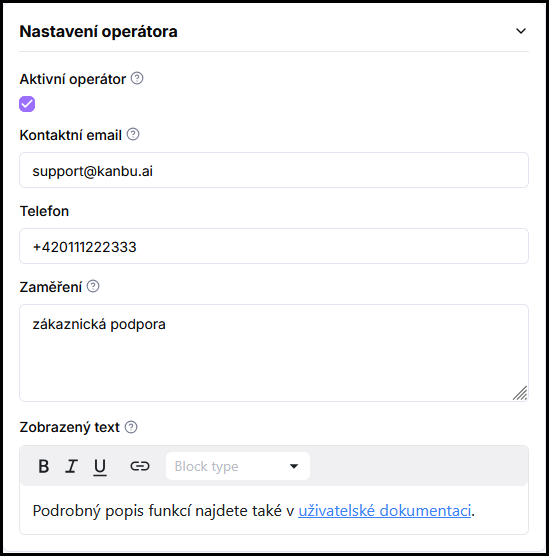Click the Nastavení operátora heading
This screenshot has height=556, width=549.
[x=99, y=31]
